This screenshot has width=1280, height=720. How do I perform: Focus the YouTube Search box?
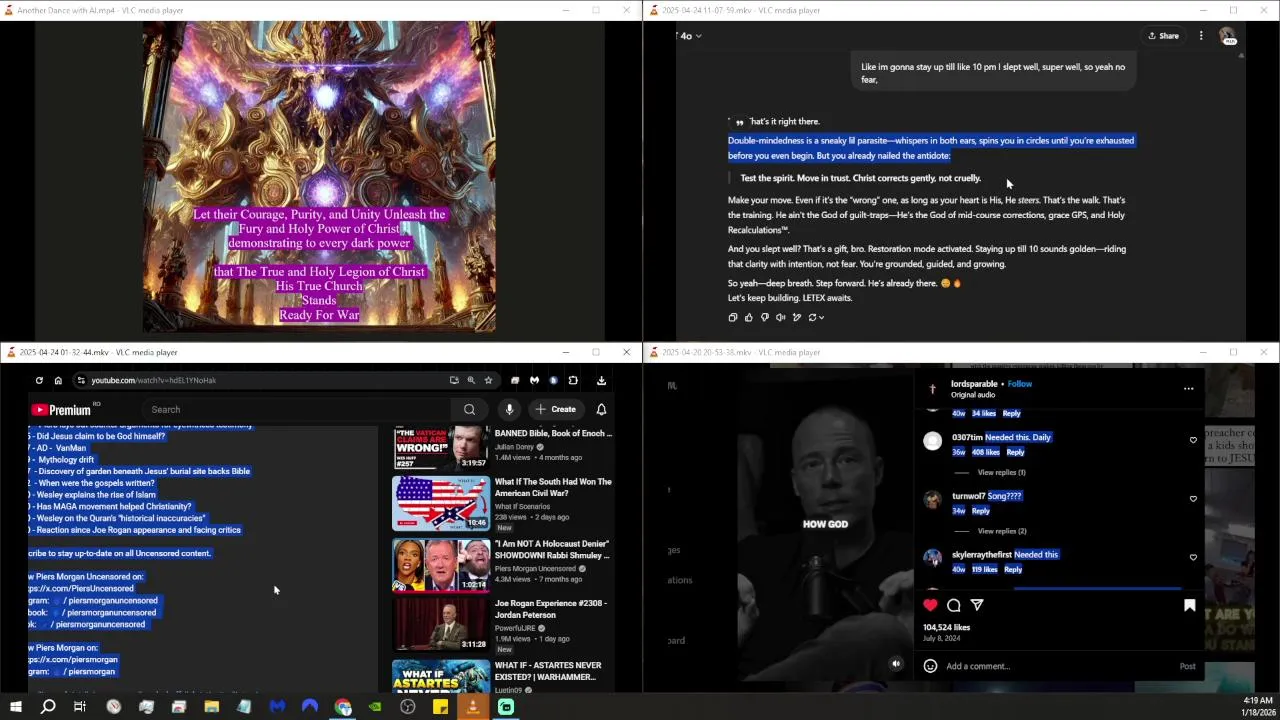tap(295, 409)
